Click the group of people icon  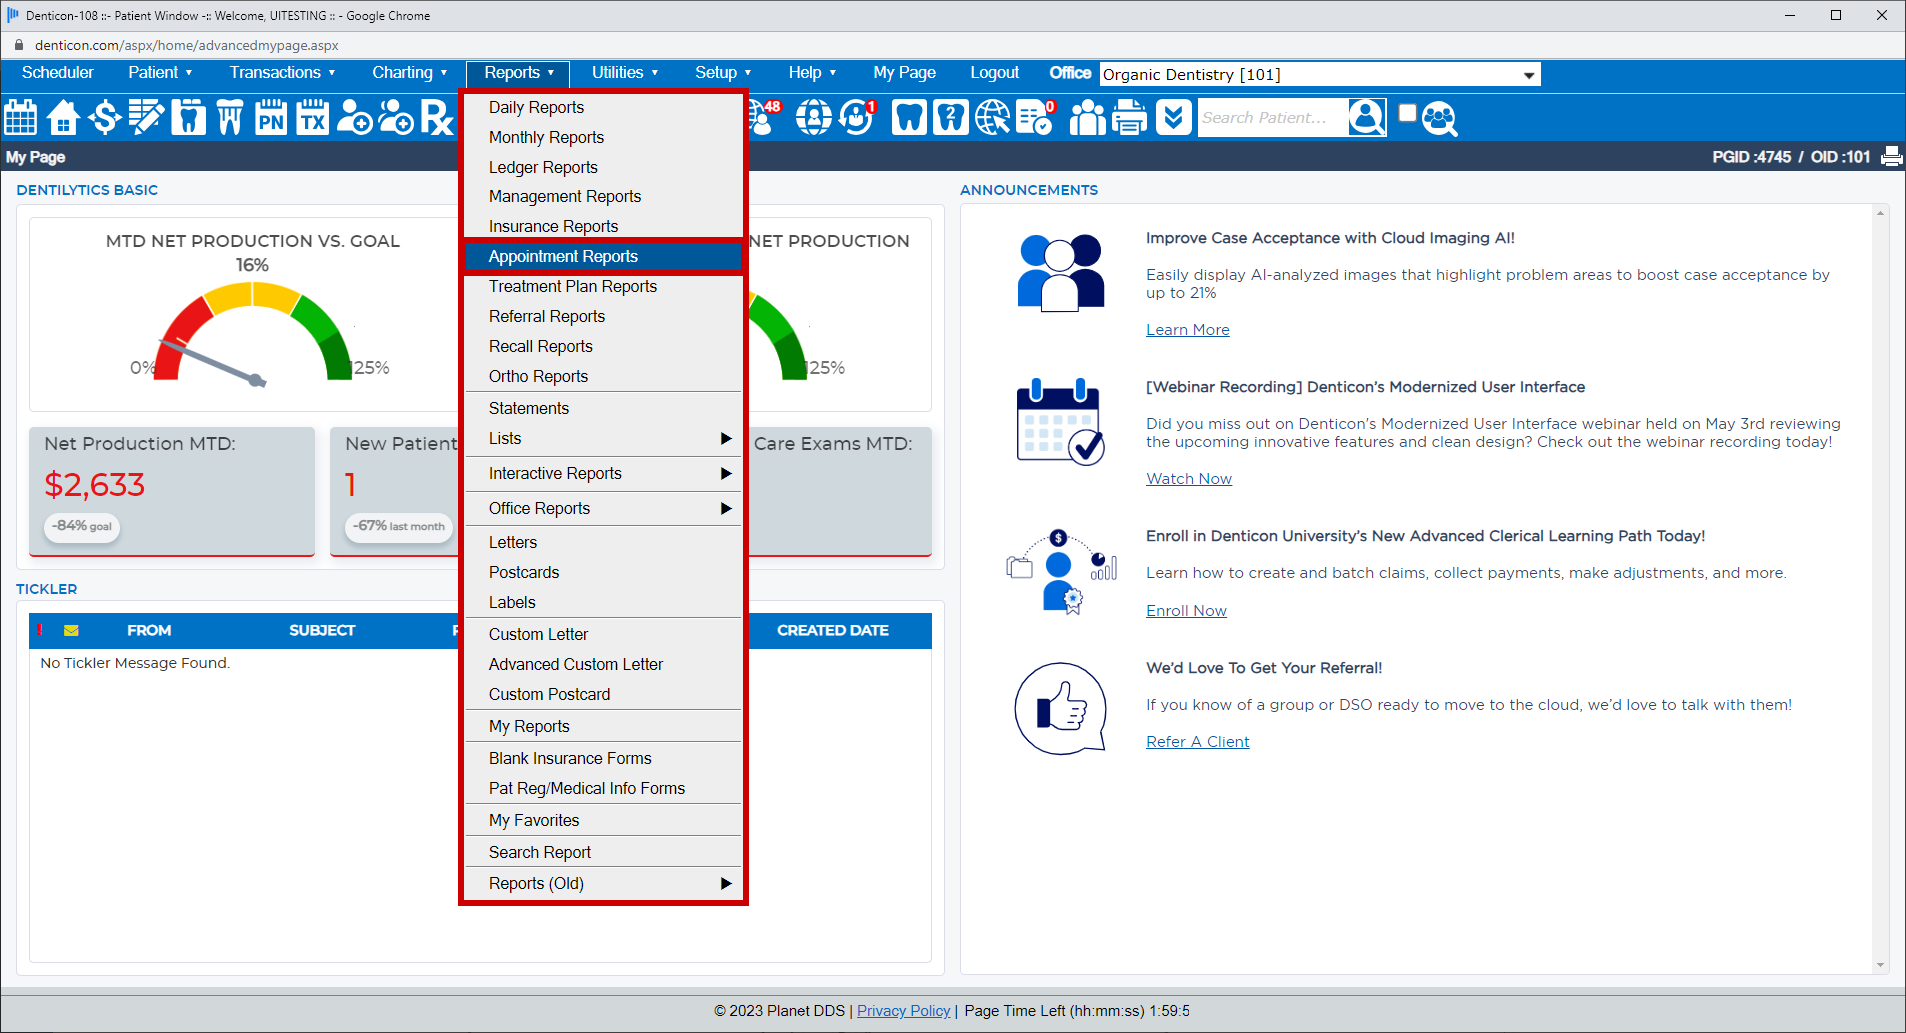[x=1088, y=117]
